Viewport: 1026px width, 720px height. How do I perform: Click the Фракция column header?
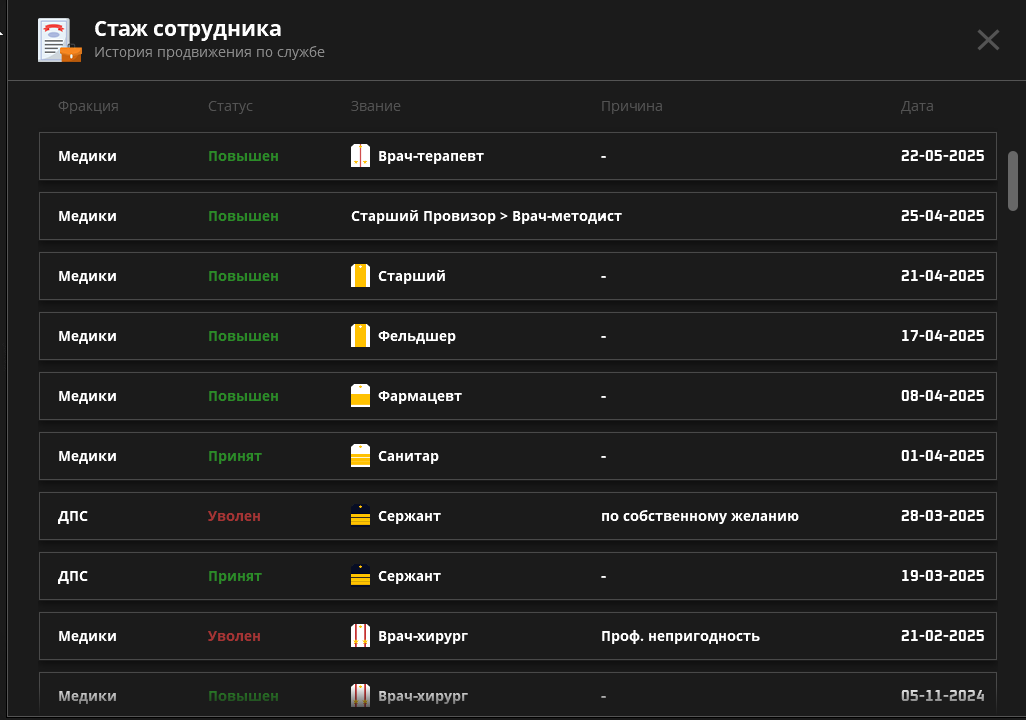coord(88,106)
